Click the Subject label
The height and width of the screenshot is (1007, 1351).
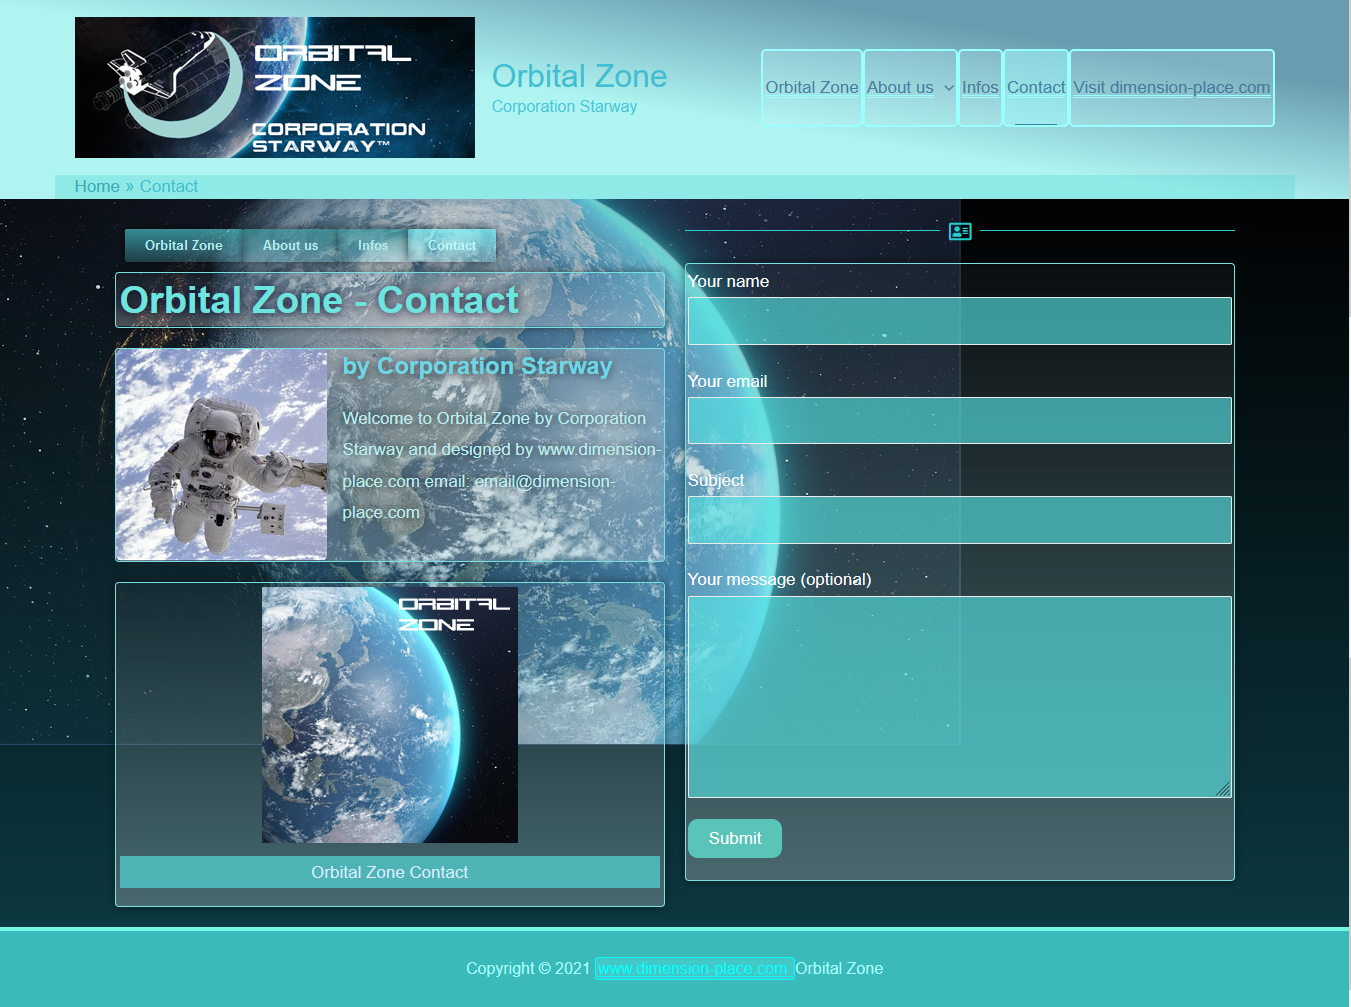(716, 480)
